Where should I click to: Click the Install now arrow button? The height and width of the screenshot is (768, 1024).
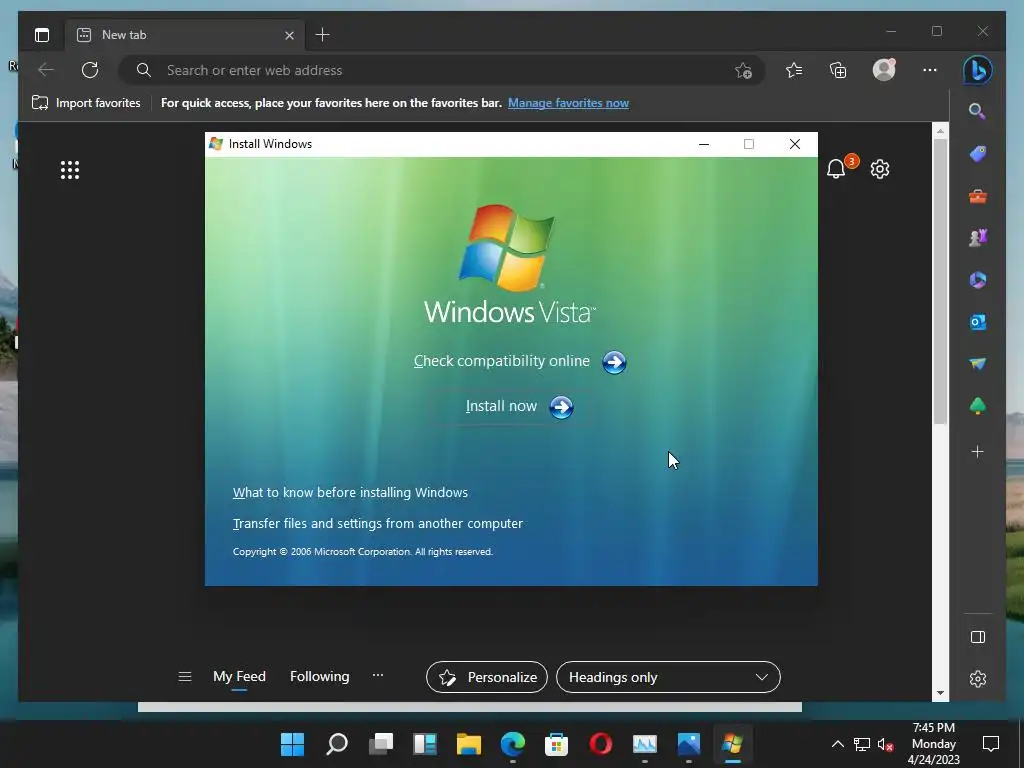561,408
